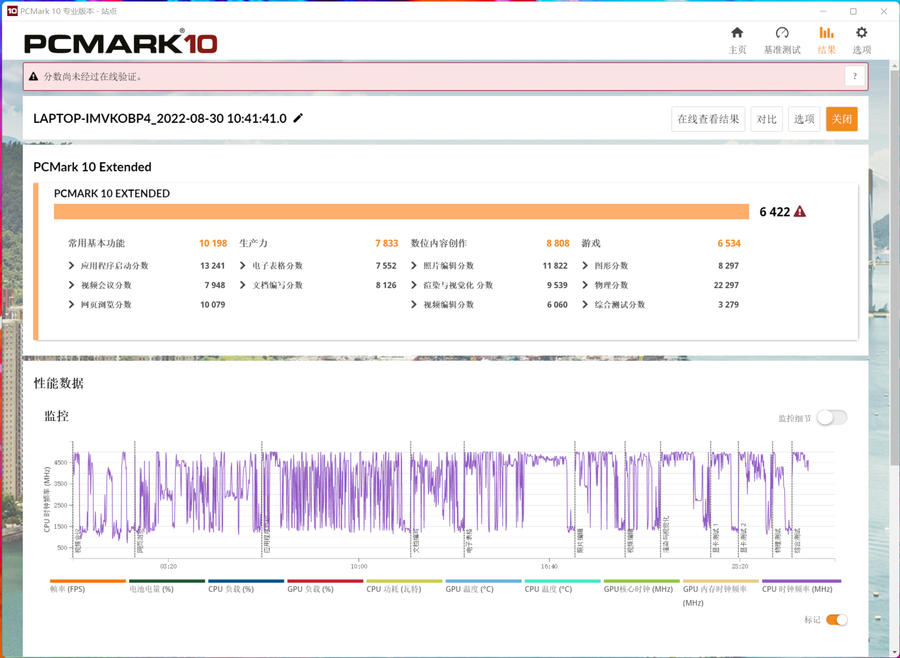Click the orange 关闭 button
Screen dimensions: 900x658
click(x=841, y=119)
